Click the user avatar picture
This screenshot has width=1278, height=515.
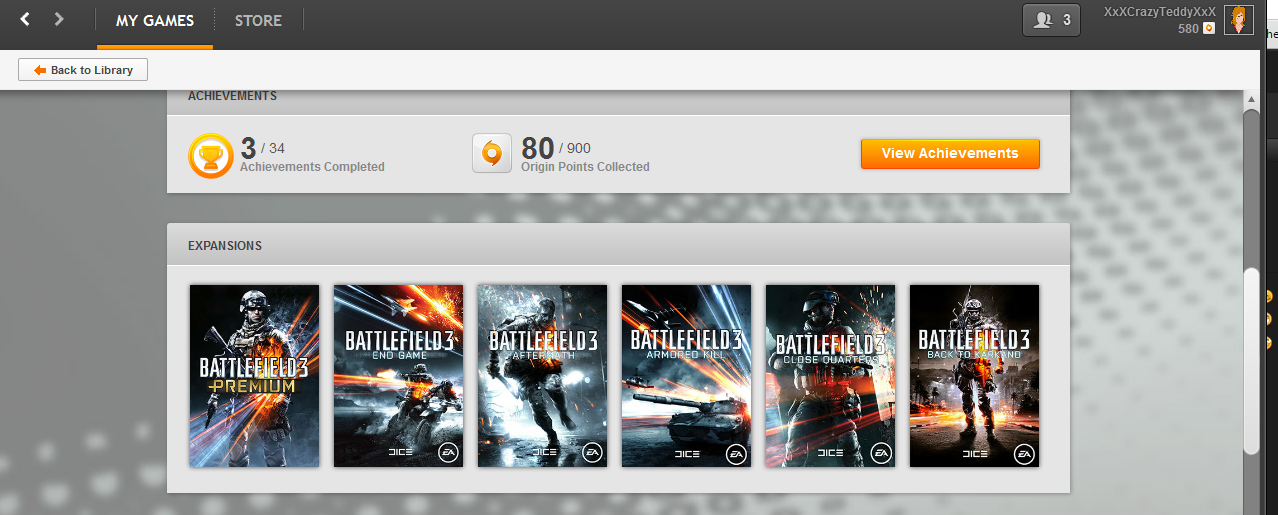(x=1239, y=19)
